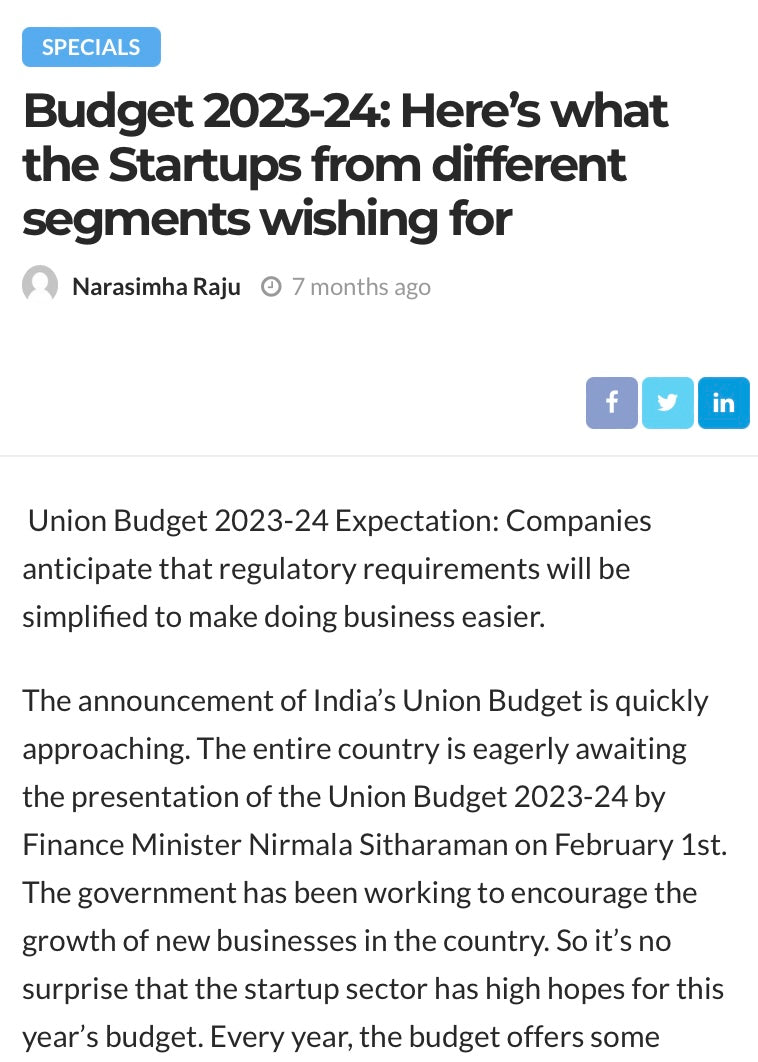Share the article on Twitter
Image resolution: width=758 pixels, height=1062 pixels.
click(x=667, y=403)
